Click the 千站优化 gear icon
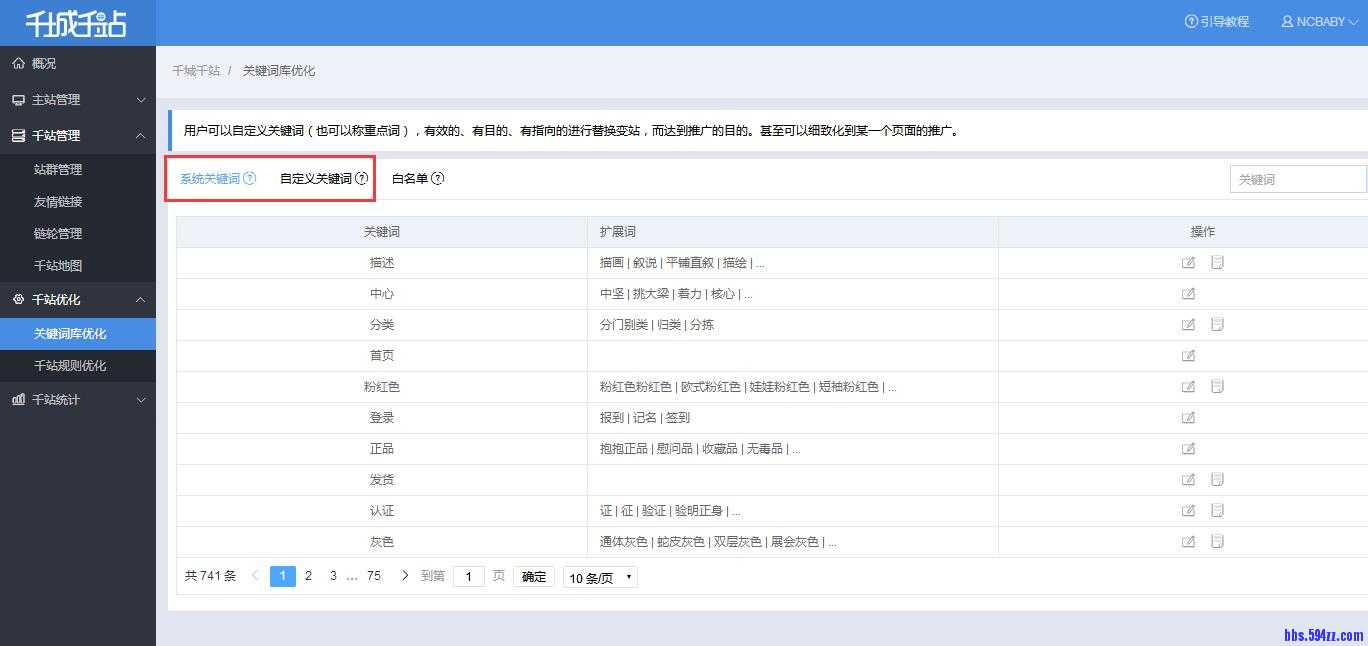1368x646 pixels. click(17, 299)
